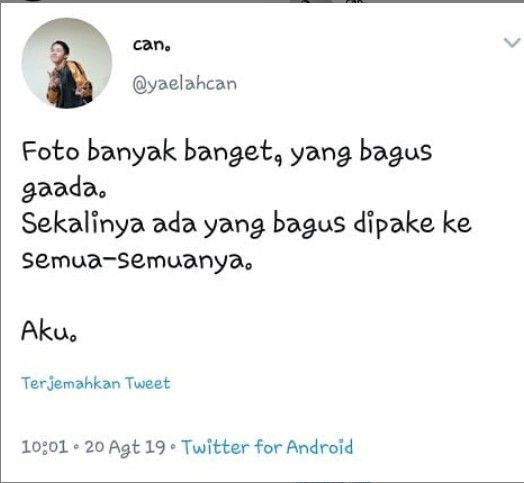Open the circular profile photo of can.

67,63
